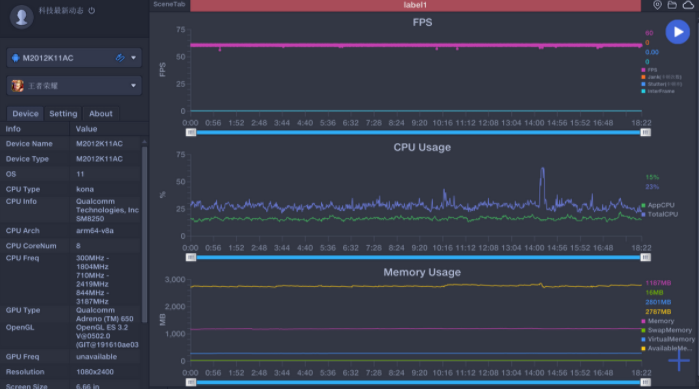Click the location pin icon in top bar
Image resolution: width=699 pixels, height=389 pixels.
tap(657, 5)
